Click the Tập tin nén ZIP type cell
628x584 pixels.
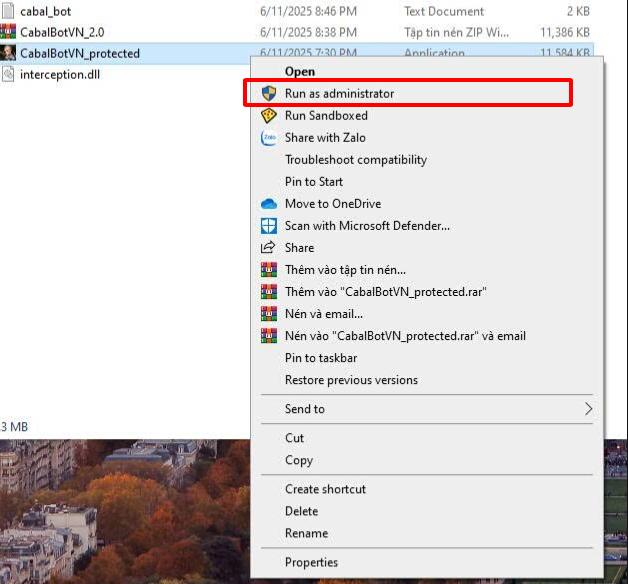pos(457,32)
